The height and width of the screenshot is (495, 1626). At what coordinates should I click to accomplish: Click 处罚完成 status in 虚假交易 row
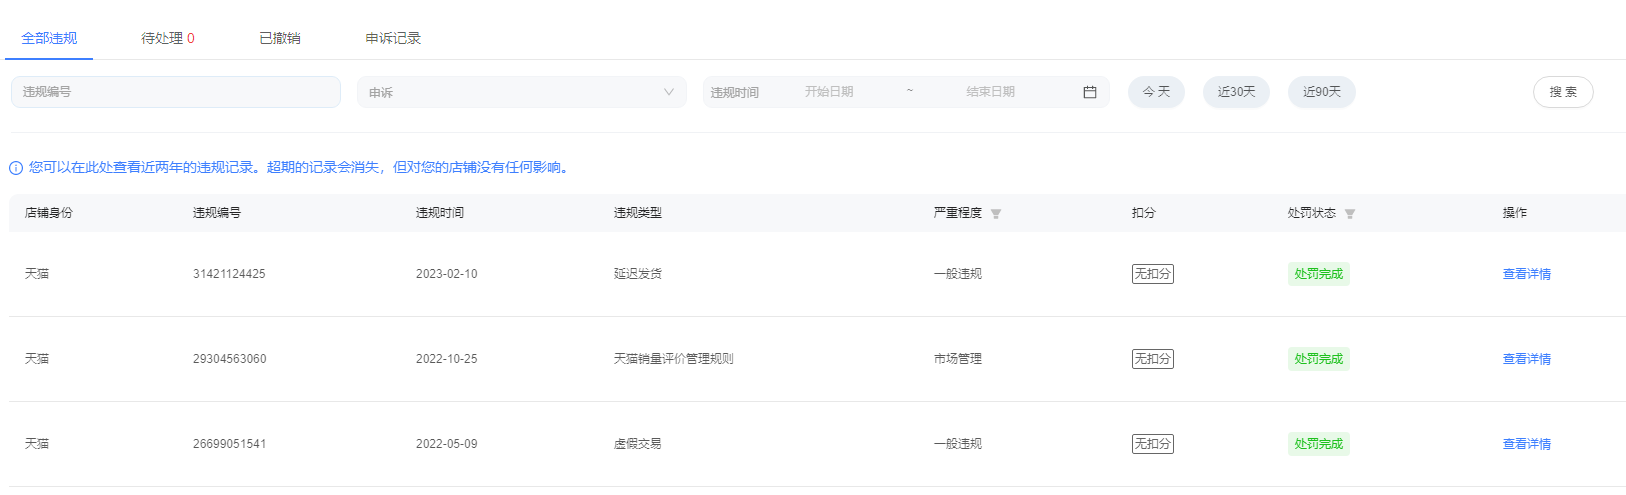coord(1318,444)
